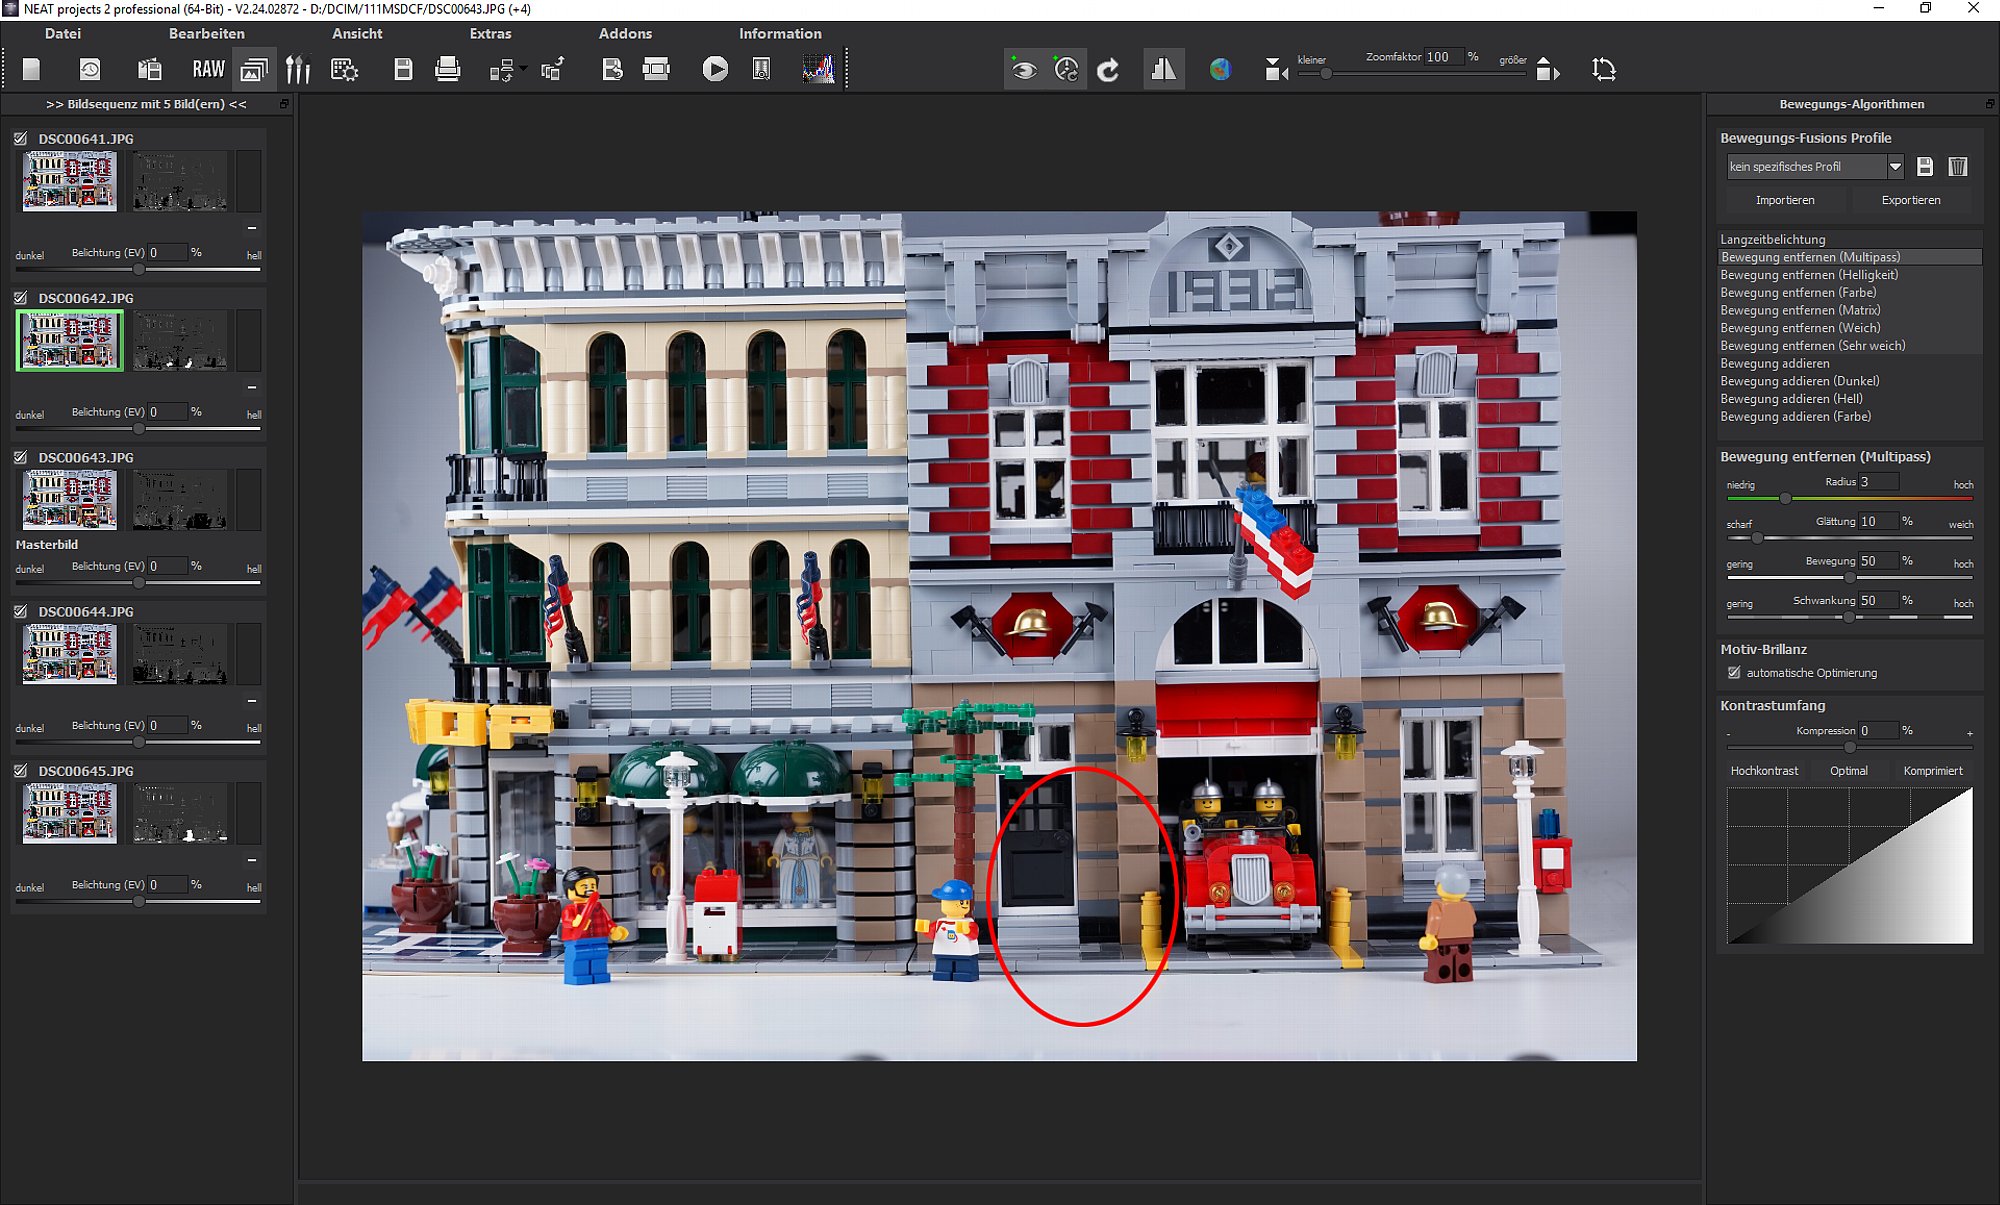The image size is (2000, 1205).
Task: Toggle the DSC00645.JPG checkbox
Action: tap(21, 771)
